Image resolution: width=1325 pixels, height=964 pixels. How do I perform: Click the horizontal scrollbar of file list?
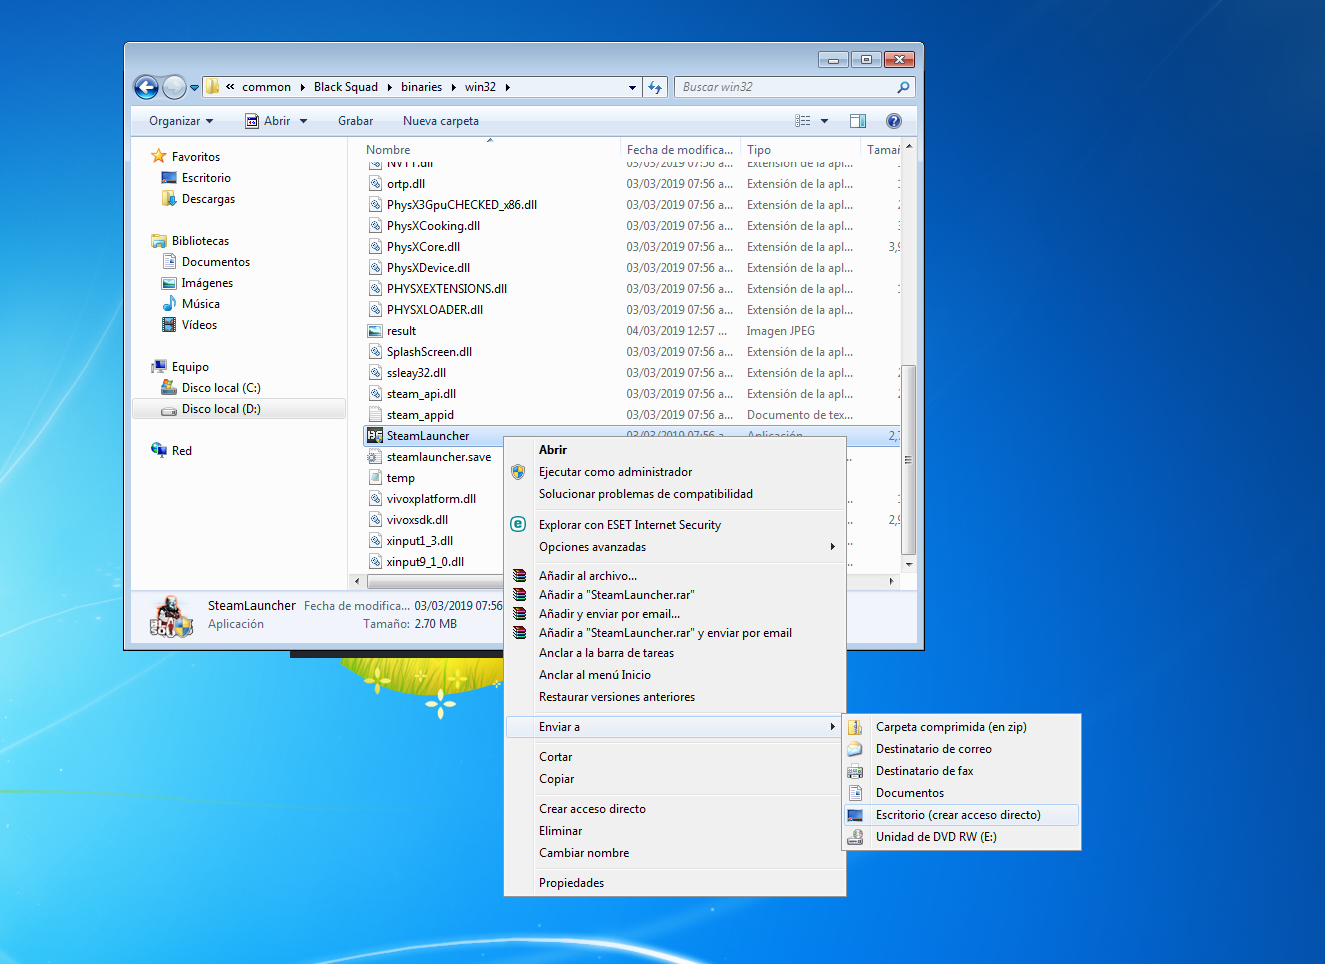[x=434, y=581]
